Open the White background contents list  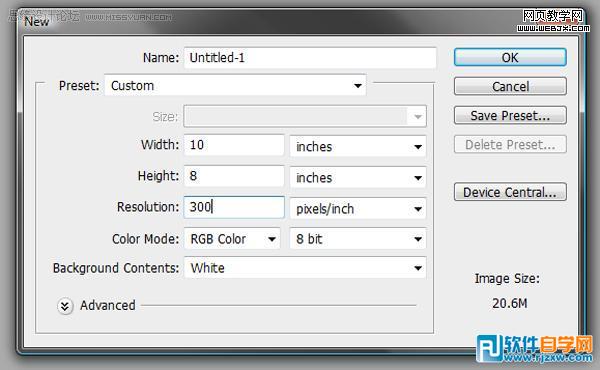click(x=305, y=267)
